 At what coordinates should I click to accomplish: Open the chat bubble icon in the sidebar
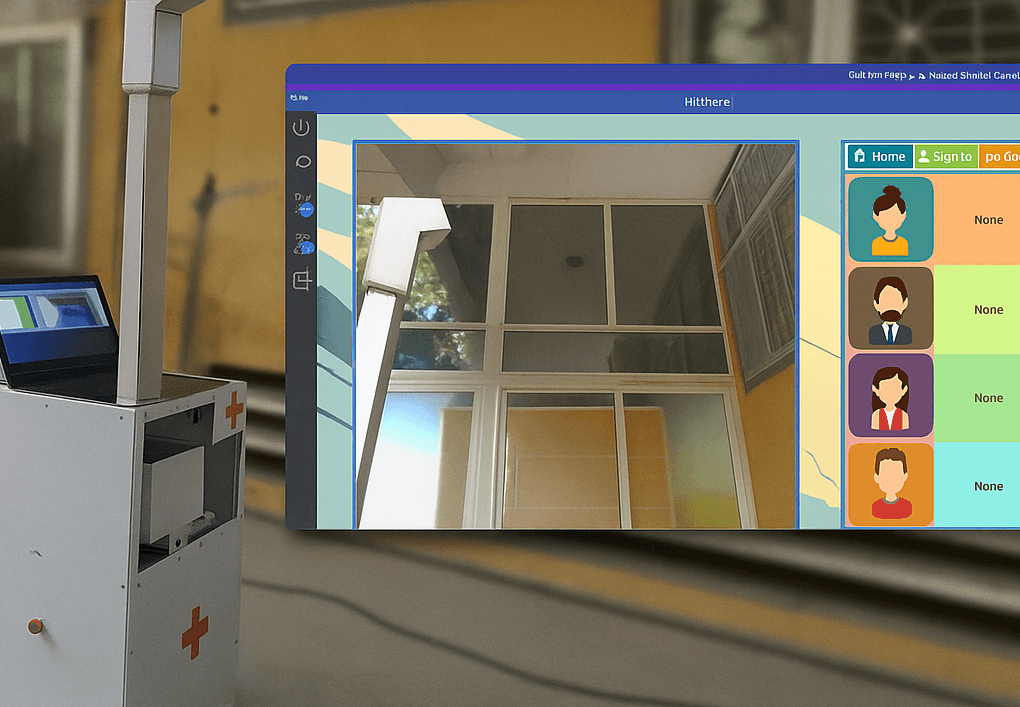(x=302, y=162)
